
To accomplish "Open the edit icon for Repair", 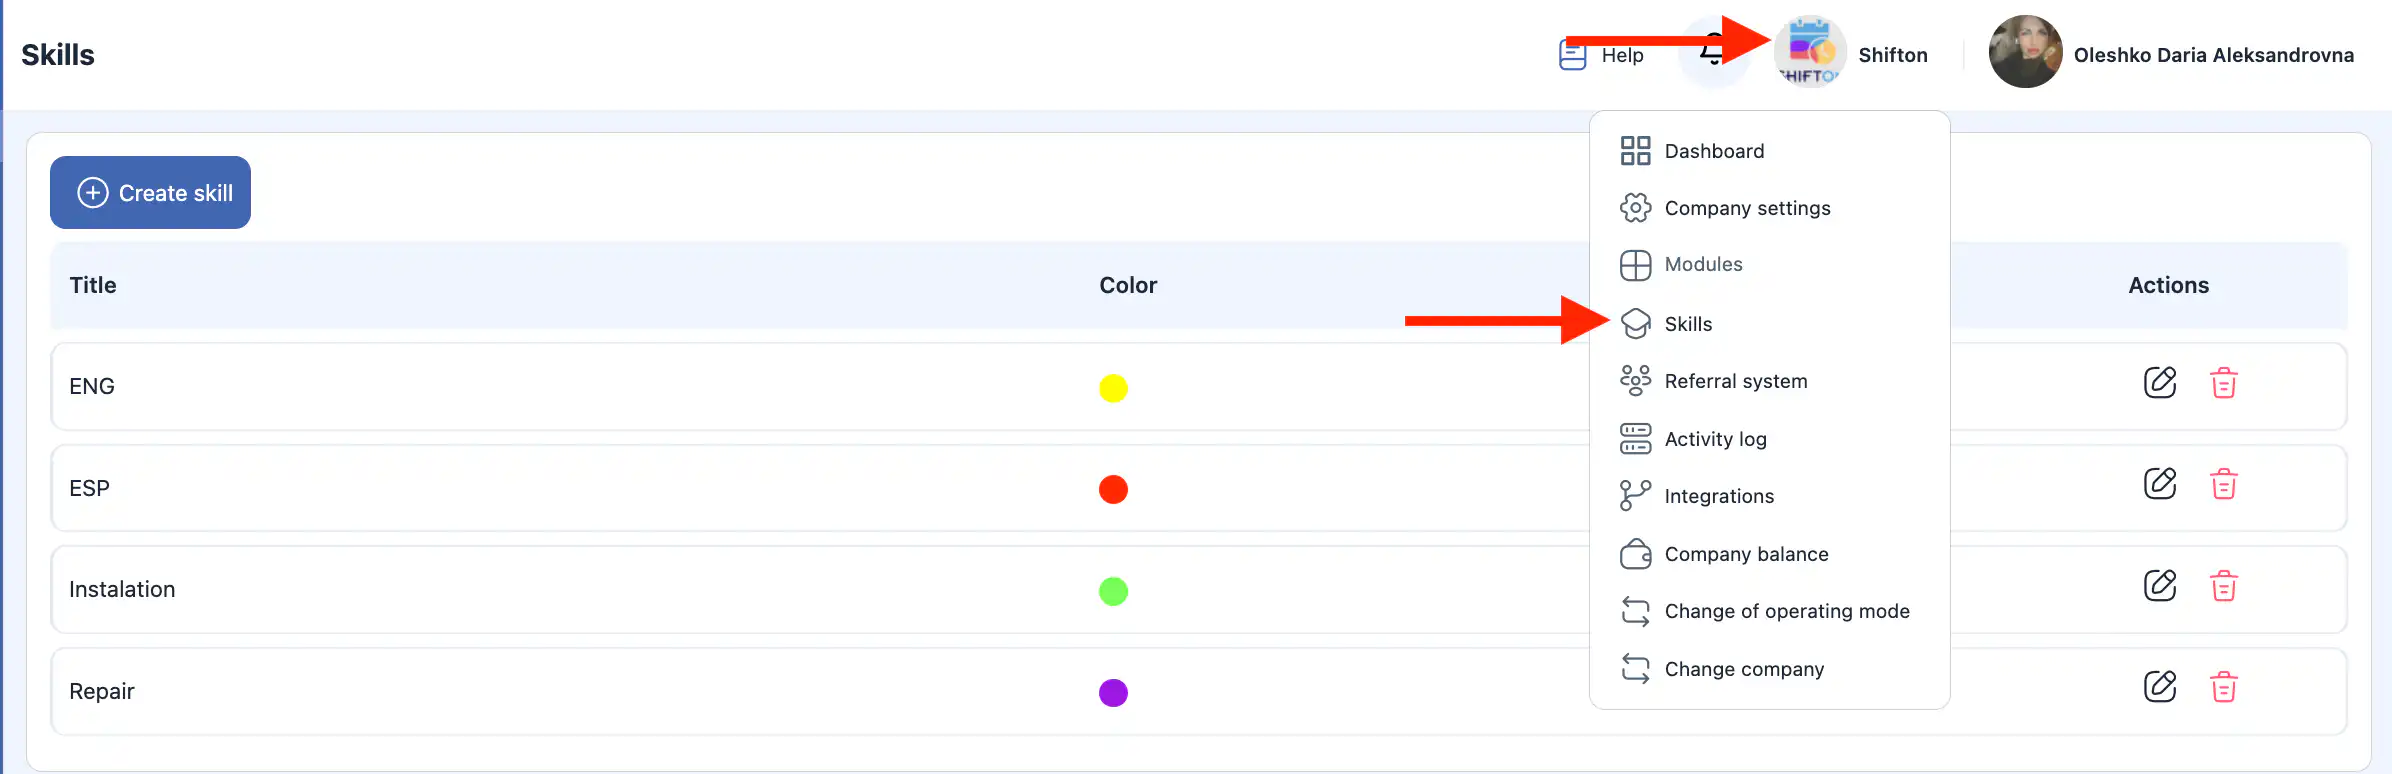I will point(2159,687).
